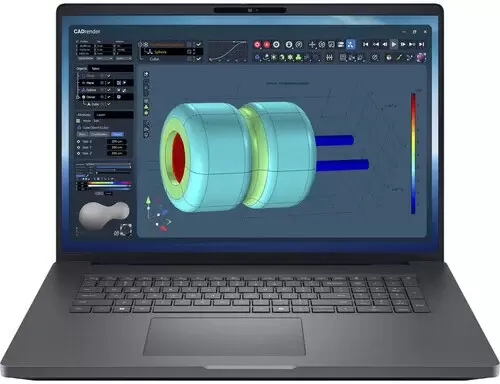Click the red record button in toolbar
The width and height of the screenshot is (500, 384).
point(257,45)
